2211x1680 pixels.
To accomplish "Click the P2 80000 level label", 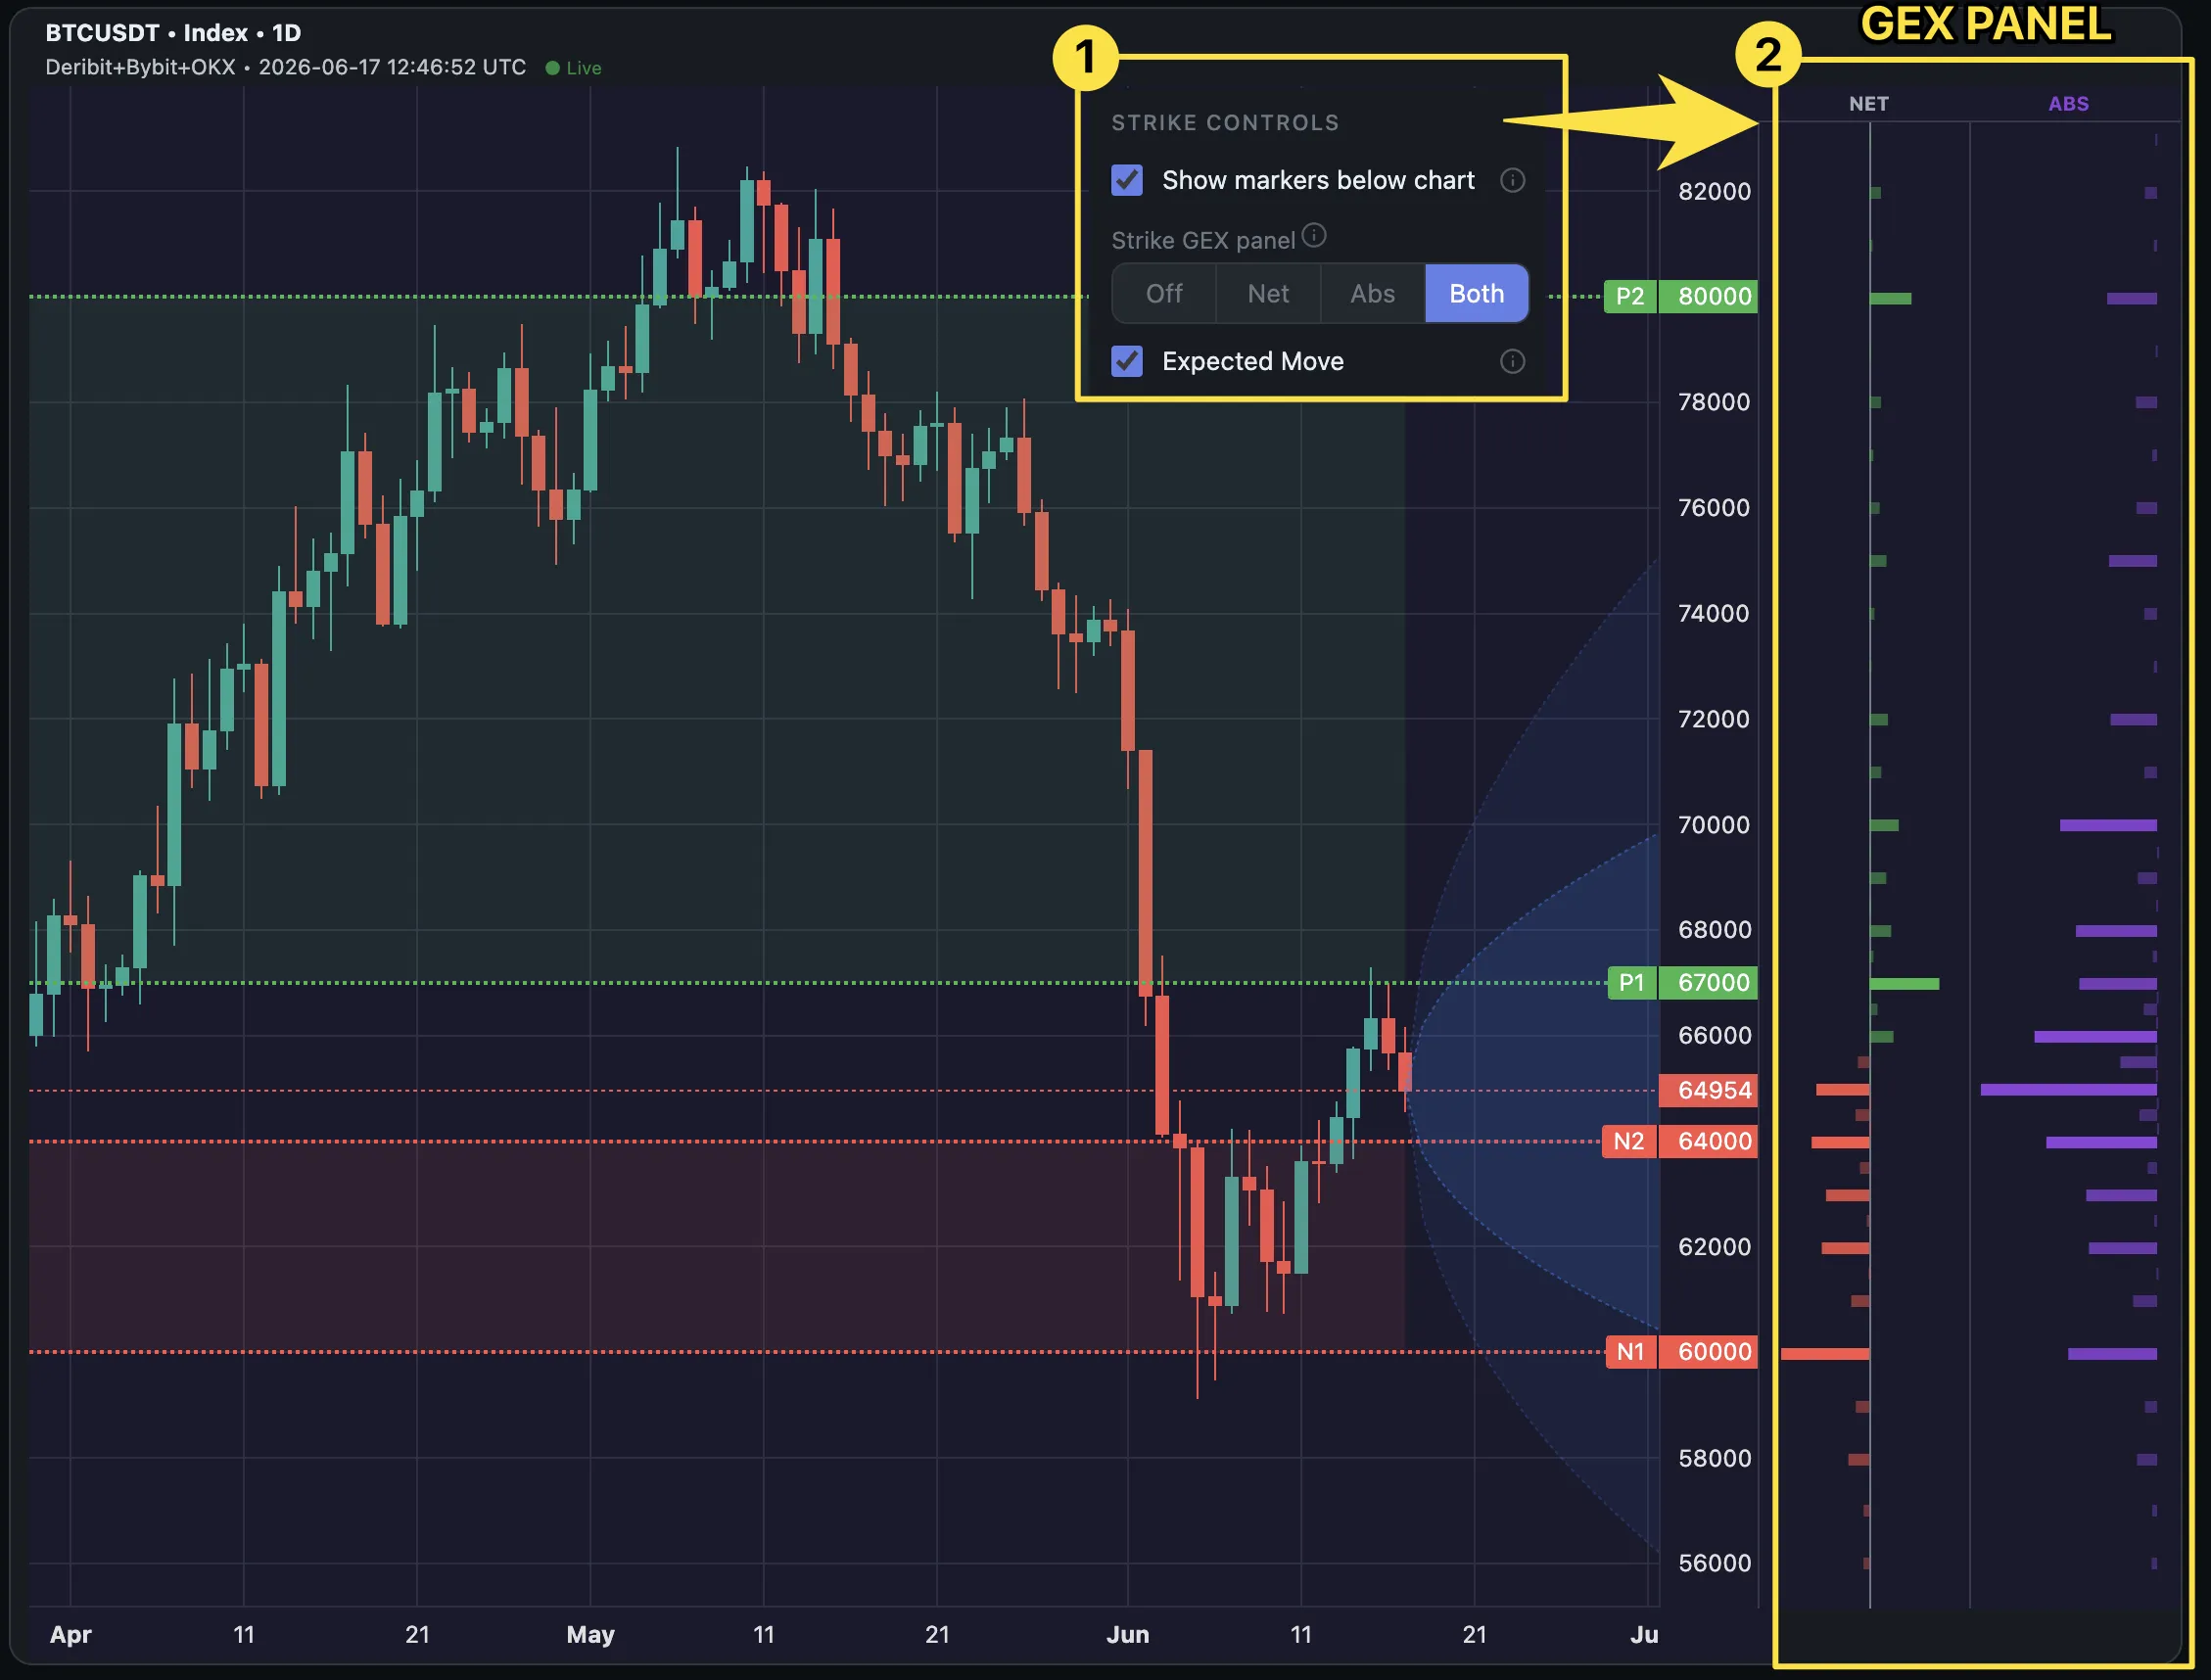I will coord(1680,296).
